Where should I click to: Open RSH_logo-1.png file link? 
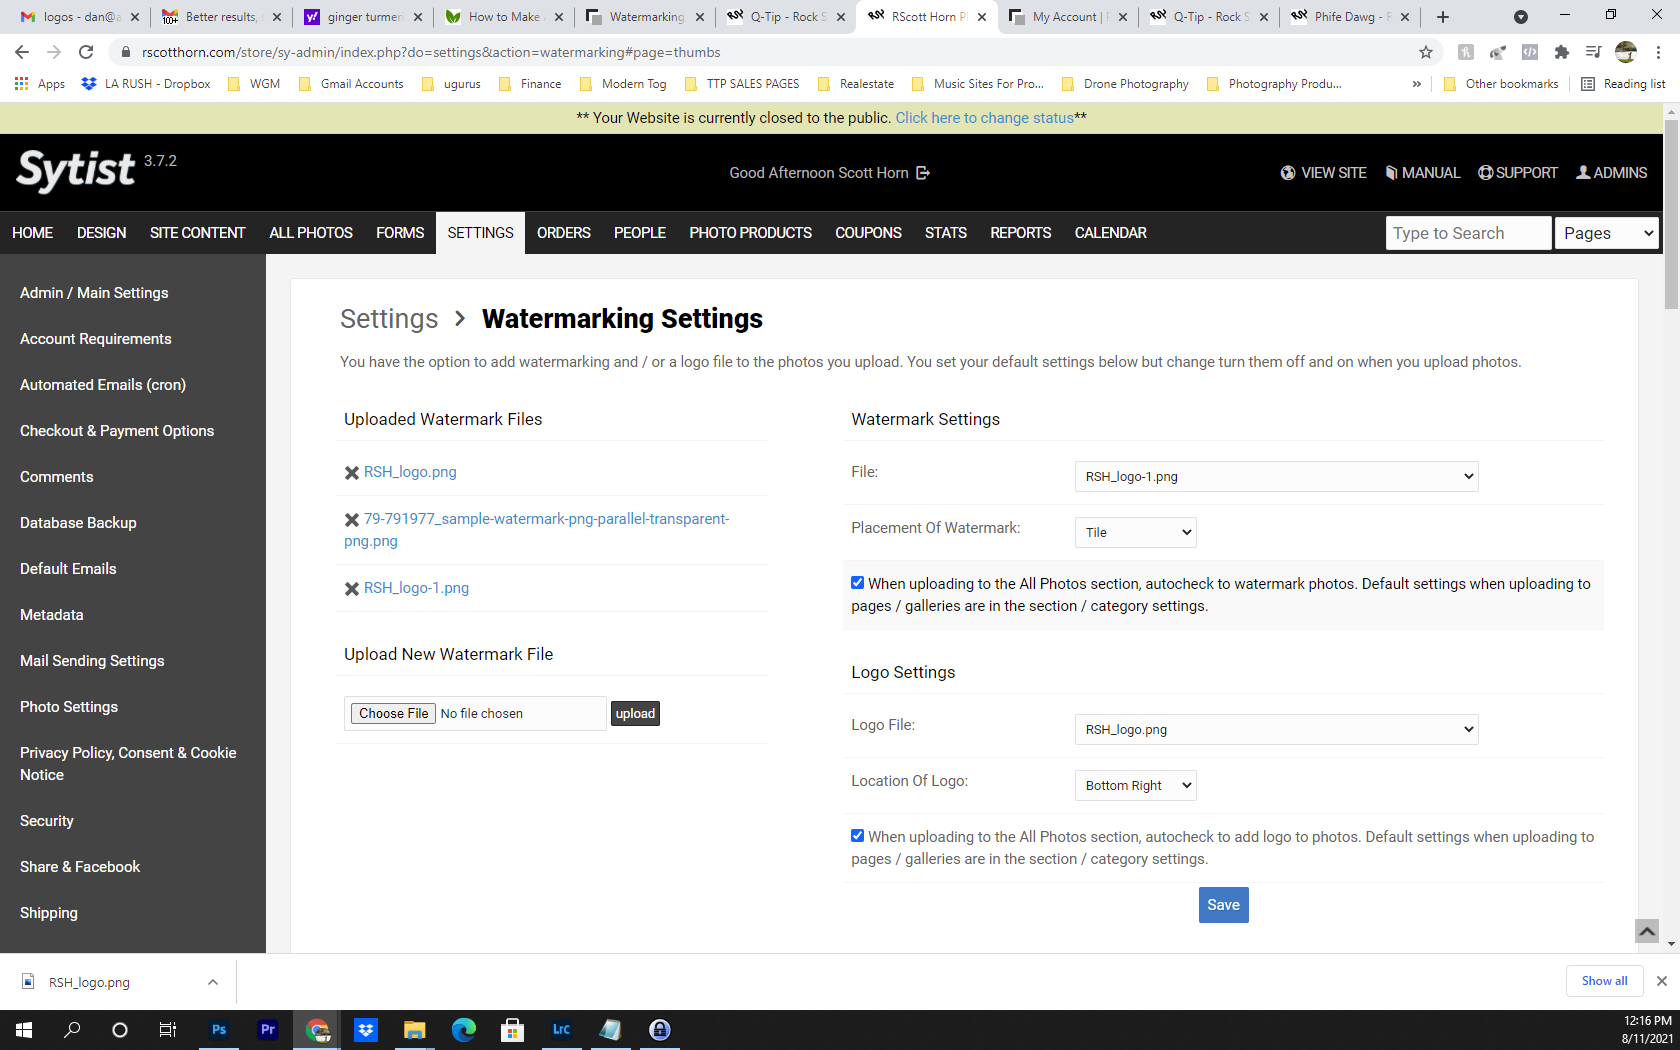(416, 588)
